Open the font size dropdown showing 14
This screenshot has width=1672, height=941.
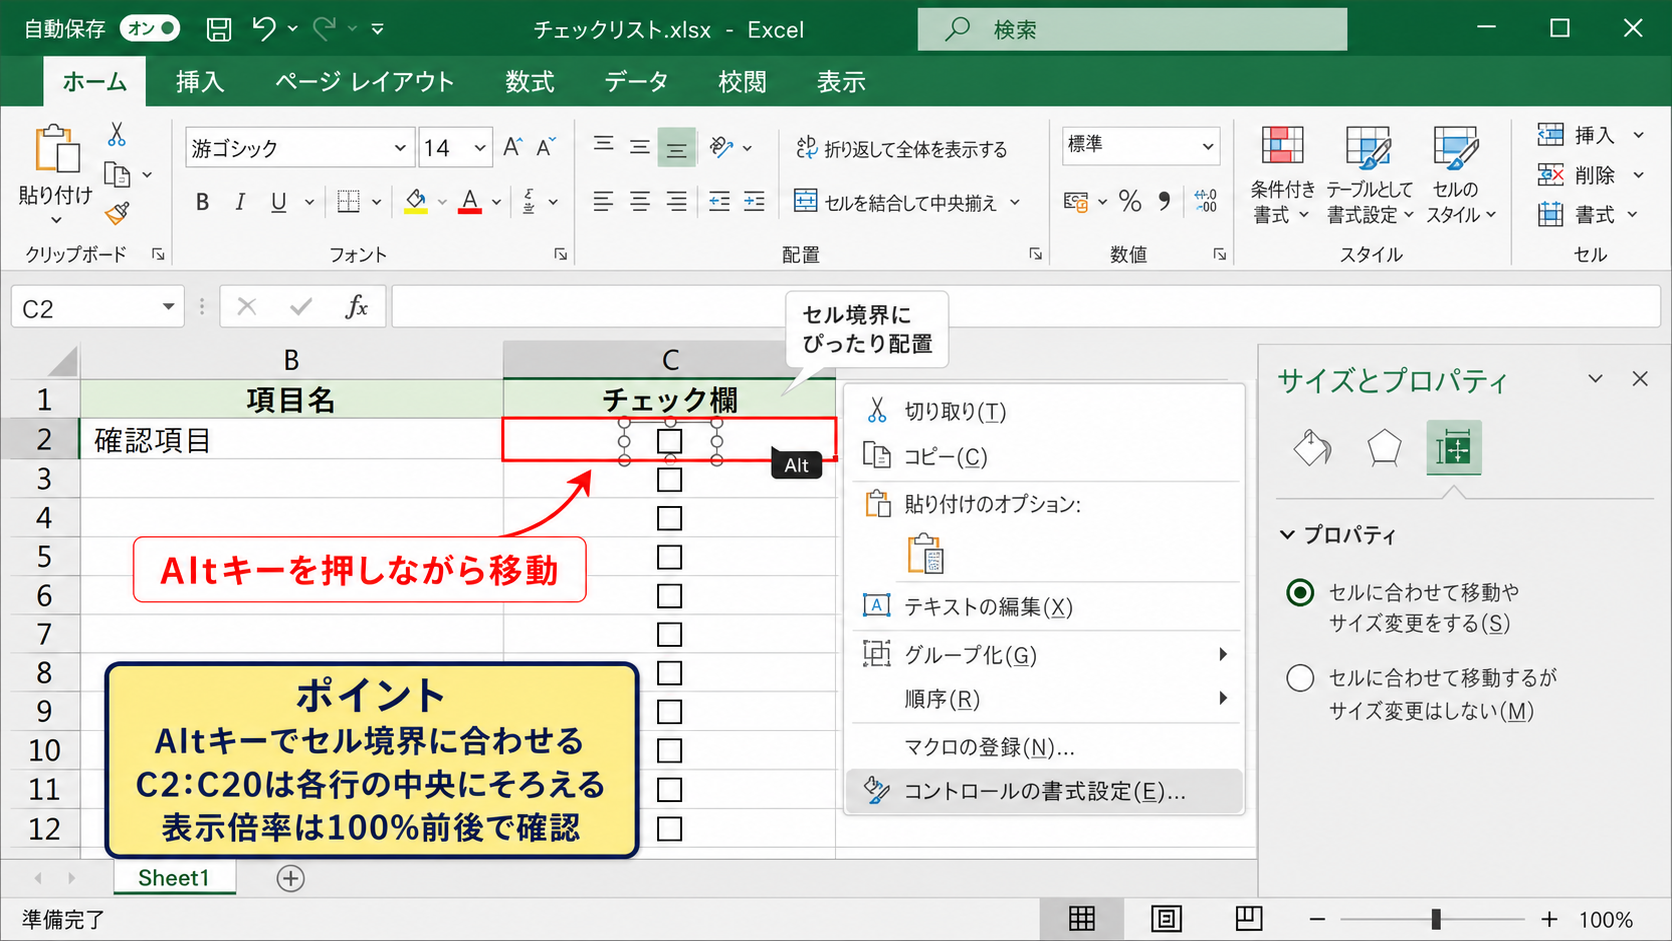[x=480, y=148]
